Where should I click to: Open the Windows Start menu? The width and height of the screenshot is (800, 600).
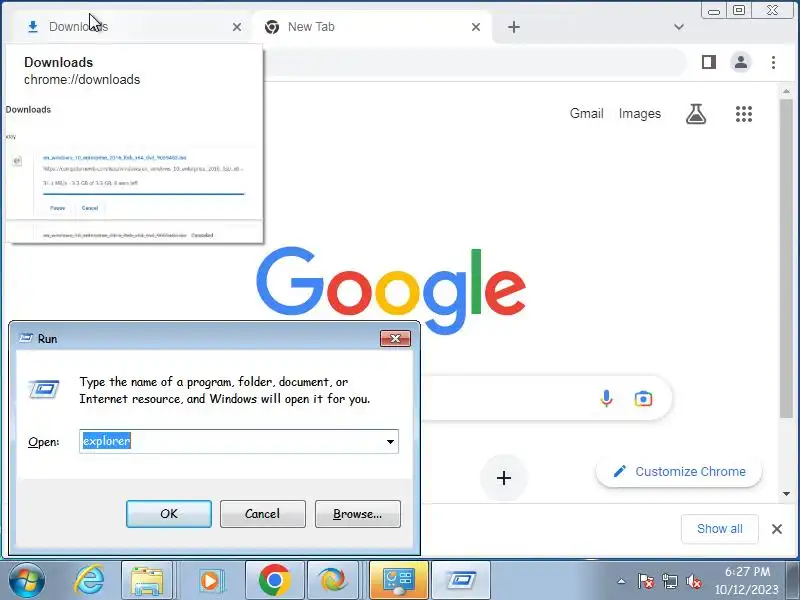point(26,581)
